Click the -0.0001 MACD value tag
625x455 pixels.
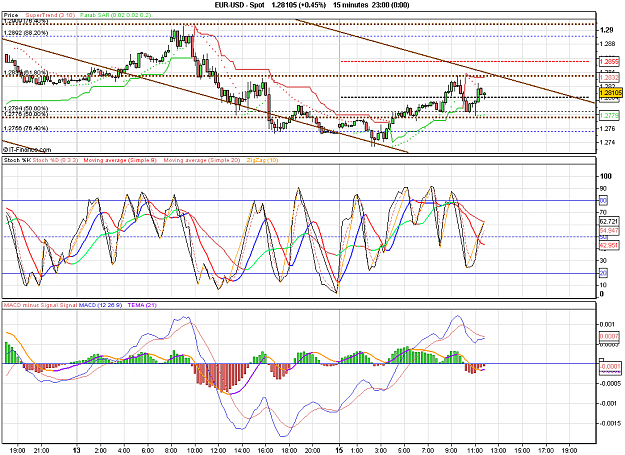(x=611, y=367)
